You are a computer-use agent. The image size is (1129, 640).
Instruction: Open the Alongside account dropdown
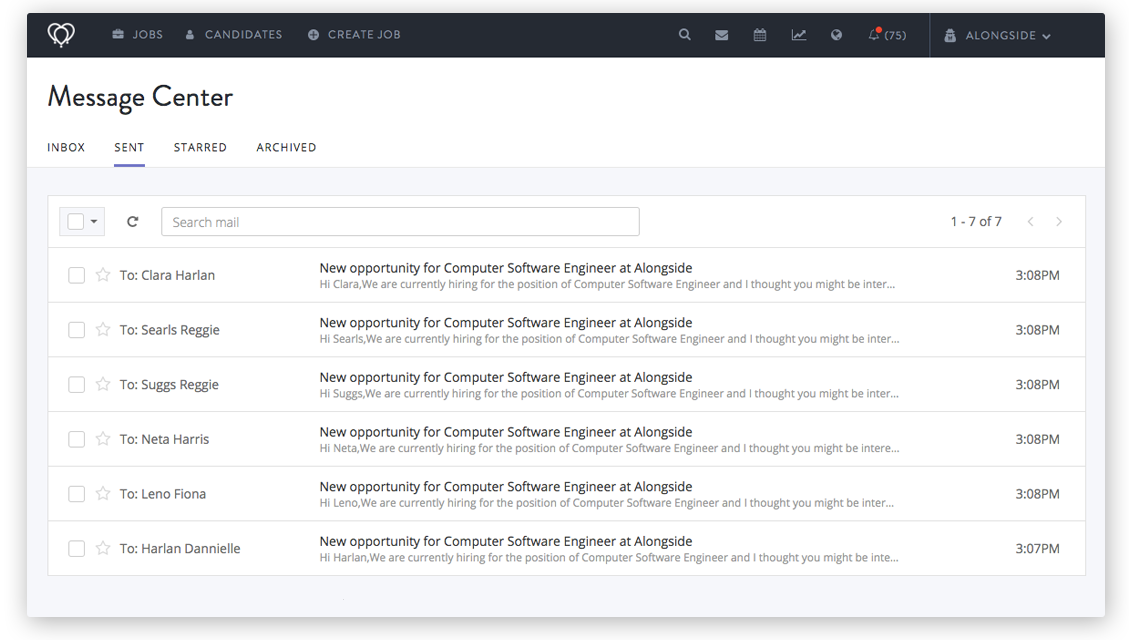click(997, 35)
